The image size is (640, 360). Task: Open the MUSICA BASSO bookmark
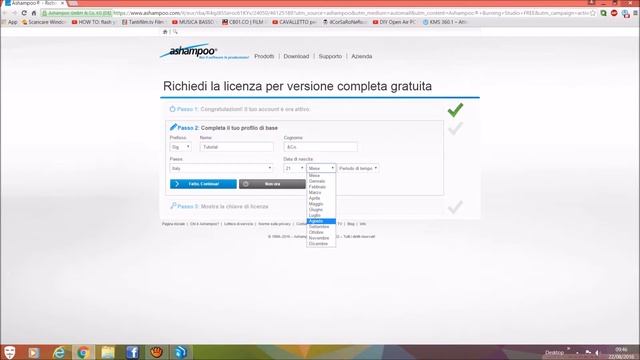coord(193,22)
